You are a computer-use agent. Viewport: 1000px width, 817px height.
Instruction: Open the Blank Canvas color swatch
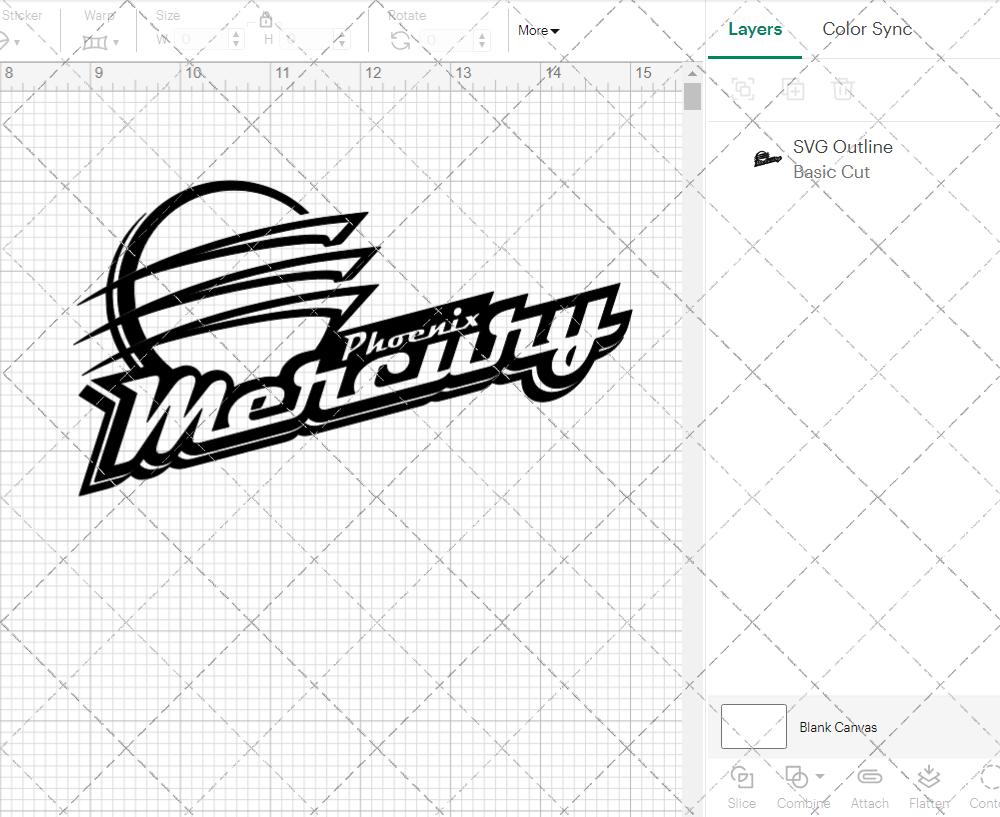pyautogui.click(x=753, y=727)
